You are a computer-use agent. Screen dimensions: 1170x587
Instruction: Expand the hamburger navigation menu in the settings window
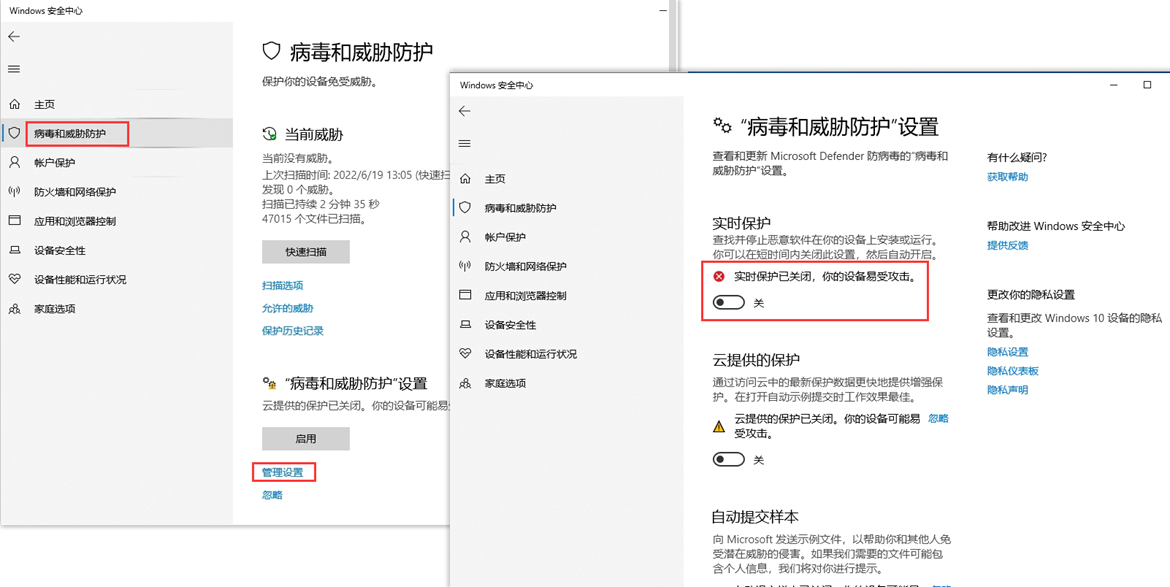click(x=464, y=144)
